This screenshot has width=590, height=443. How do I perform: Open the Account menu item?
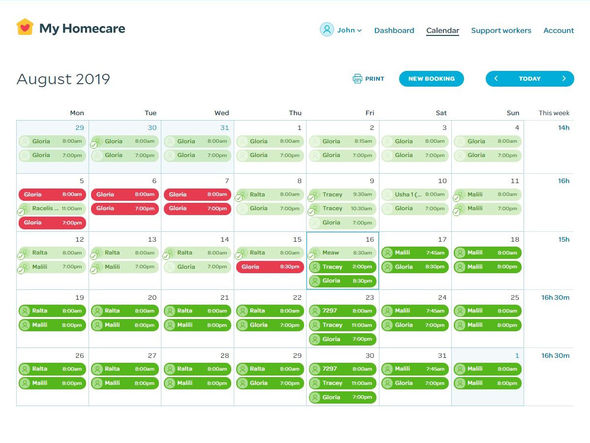[x=558, y=30]
